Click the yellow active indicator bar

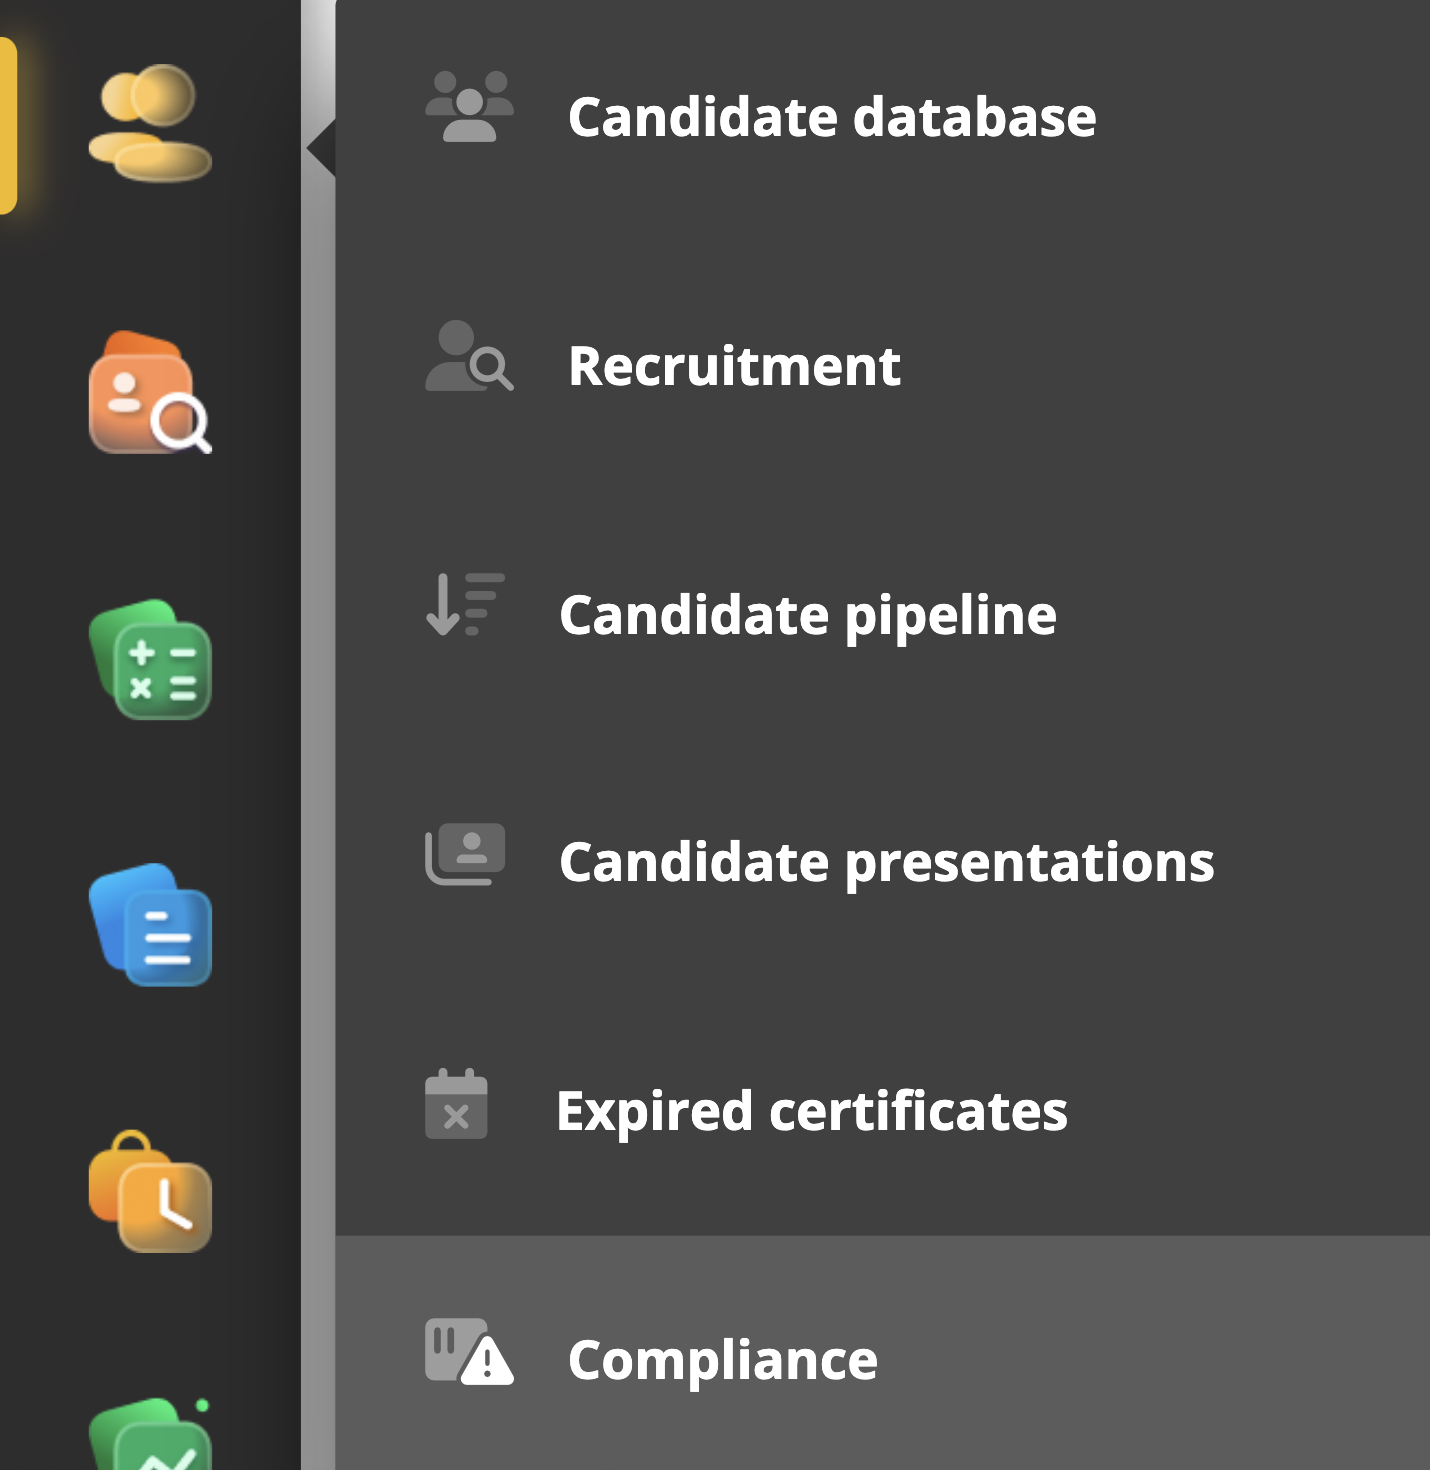coord(8,126)
